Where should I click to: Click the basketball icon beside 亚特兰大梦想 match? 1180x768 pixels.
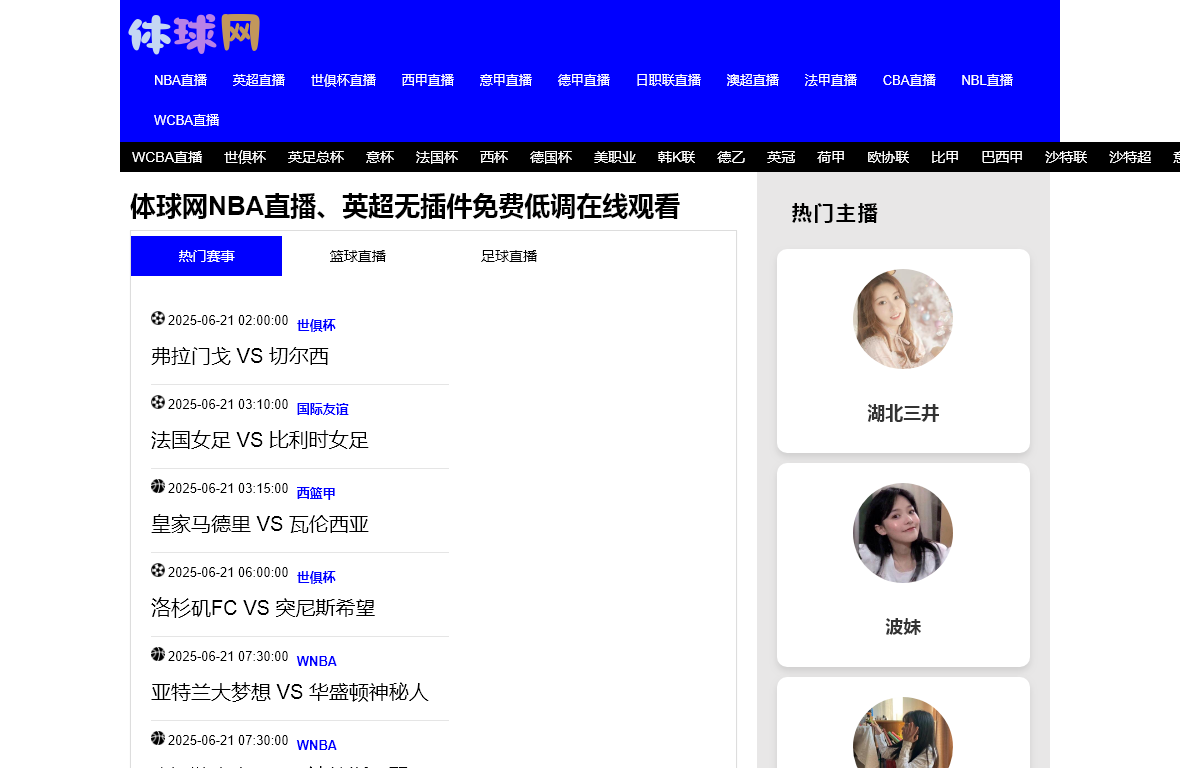(x=157, y=655)
